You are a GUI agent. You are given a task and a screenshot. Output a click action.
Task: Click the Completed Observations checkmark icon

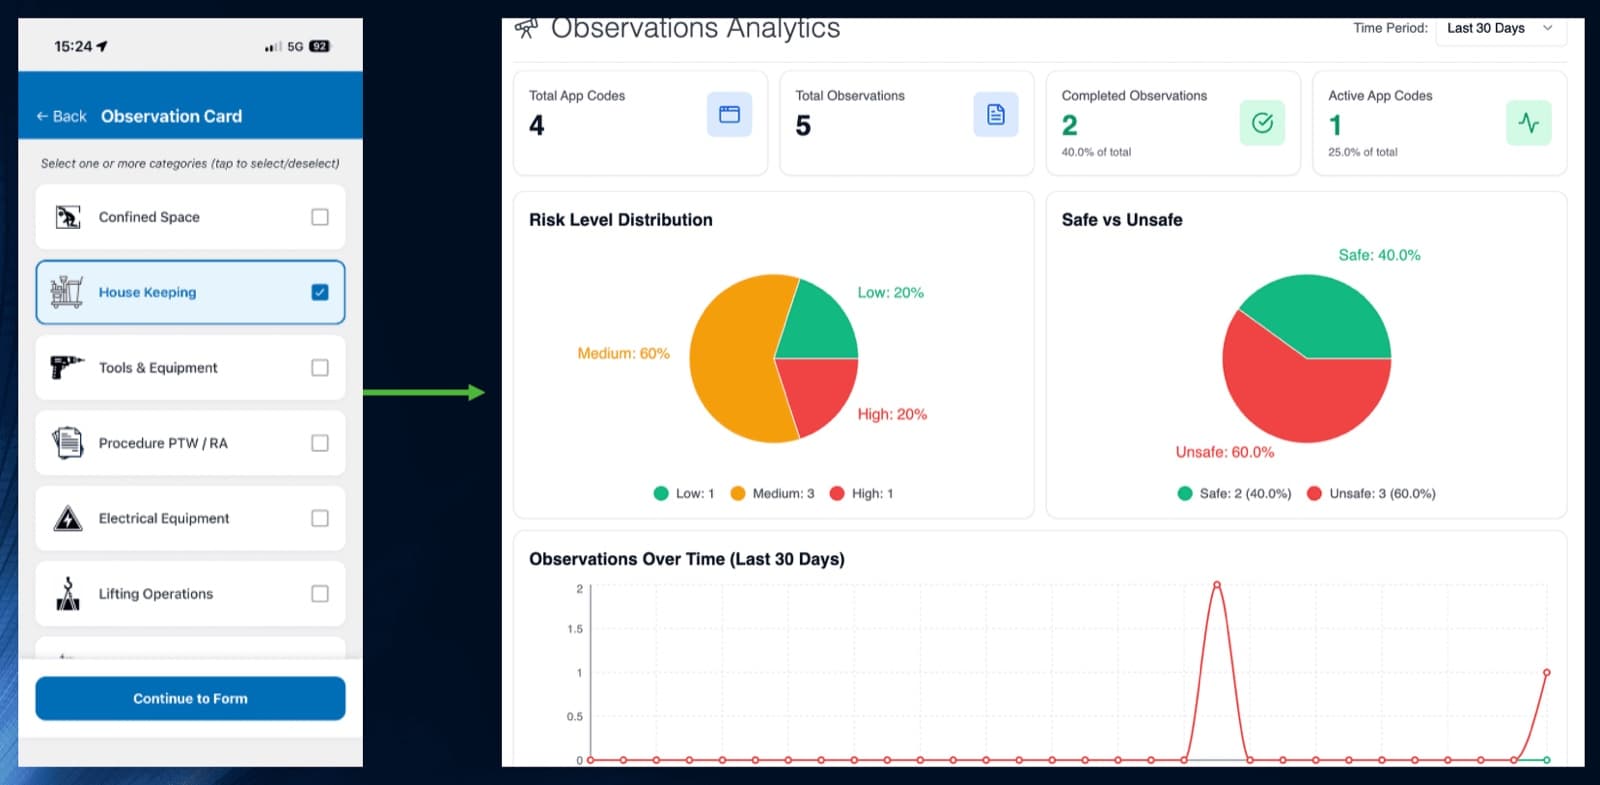(x=1262, y=123)
